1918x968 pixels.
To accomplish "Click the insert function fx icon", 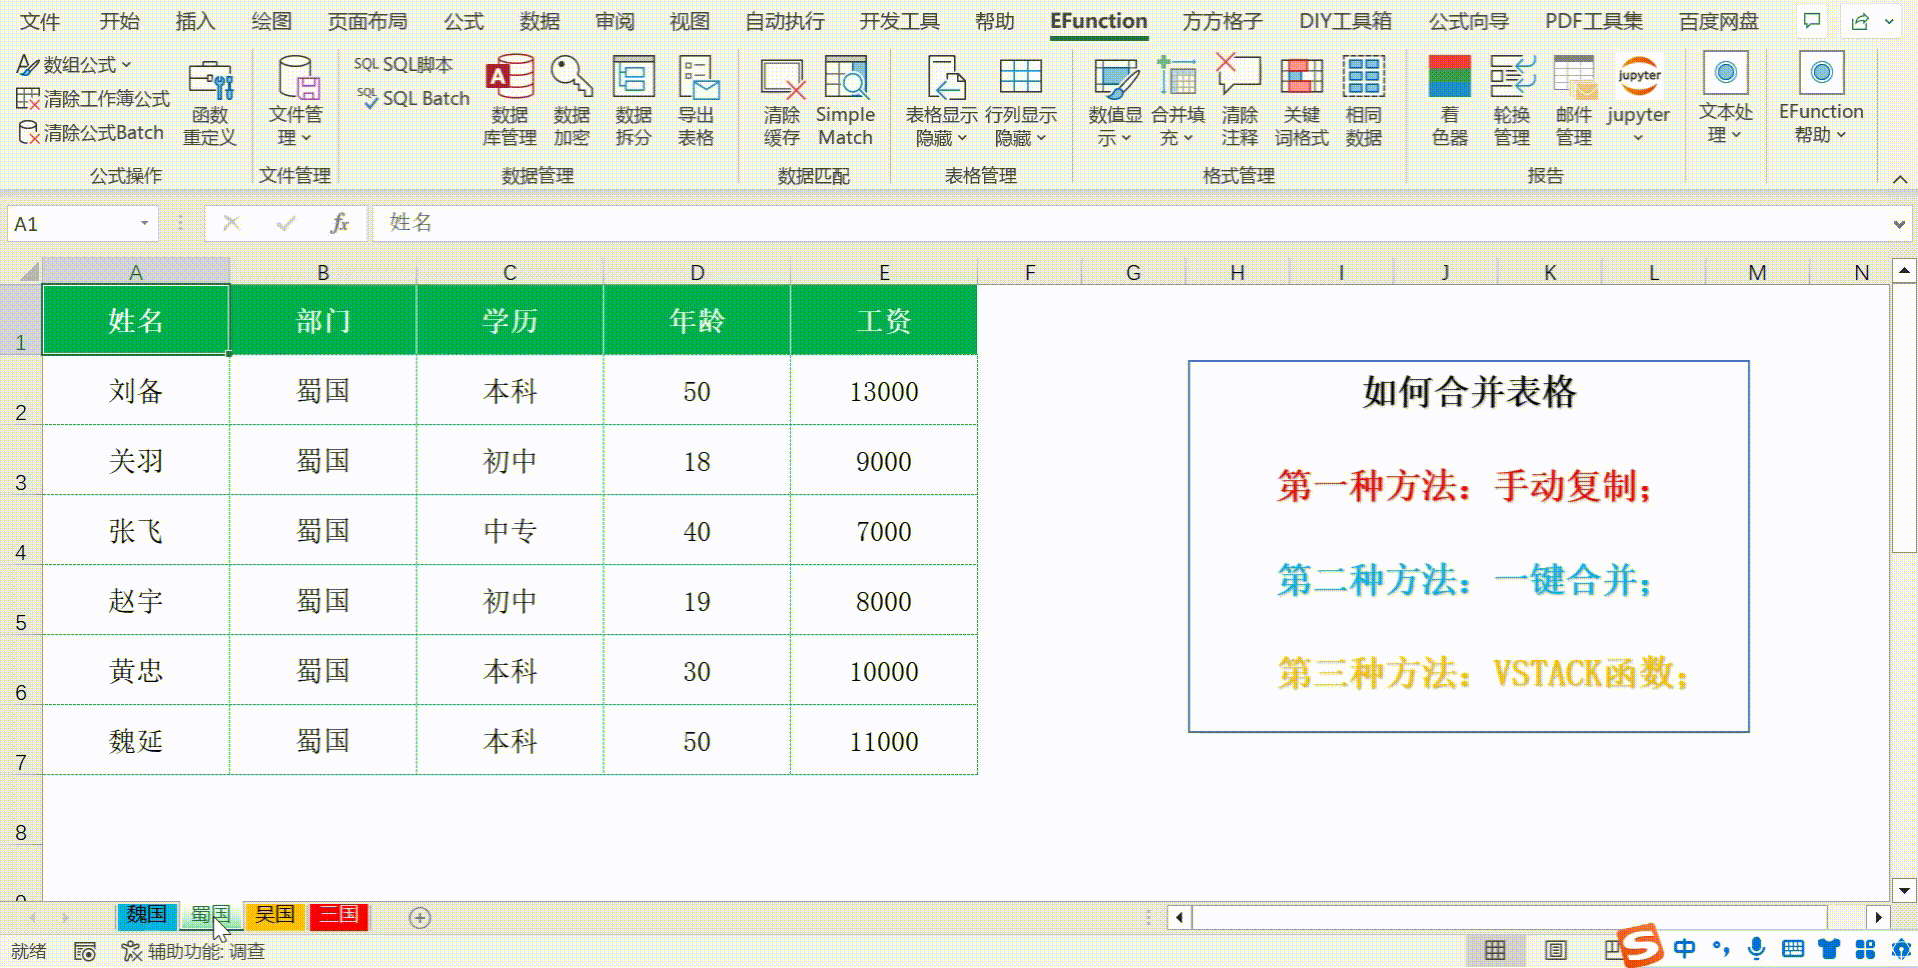I will click(x=340, y=223).
